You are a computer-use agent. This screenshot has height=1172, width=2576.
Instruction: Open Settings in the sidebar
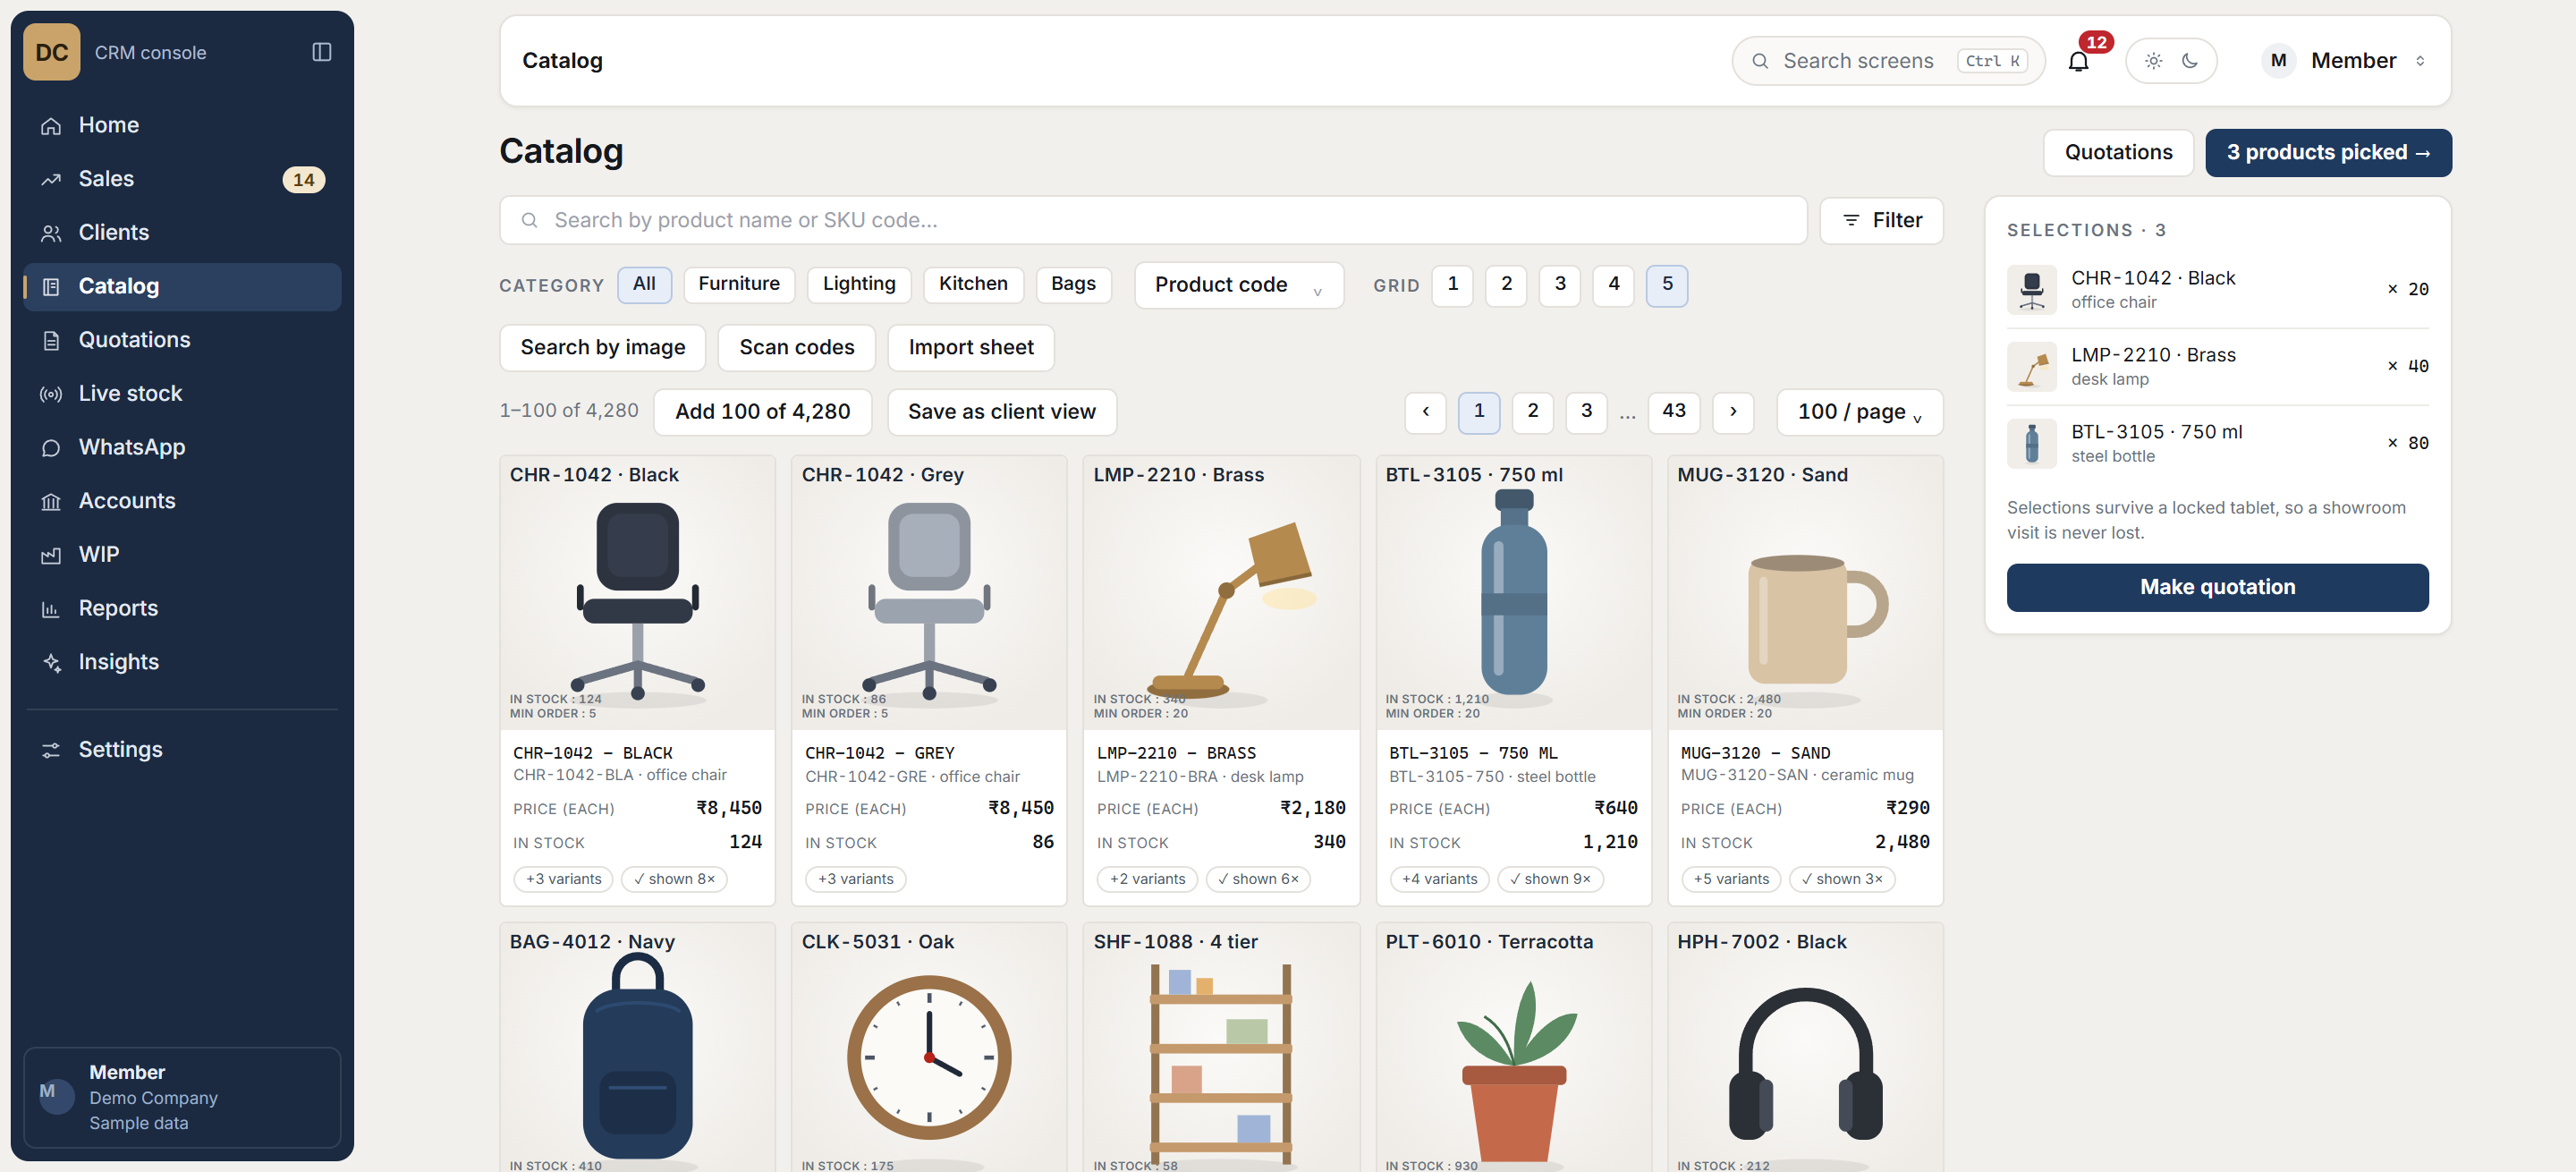click(x=183, y=750)
